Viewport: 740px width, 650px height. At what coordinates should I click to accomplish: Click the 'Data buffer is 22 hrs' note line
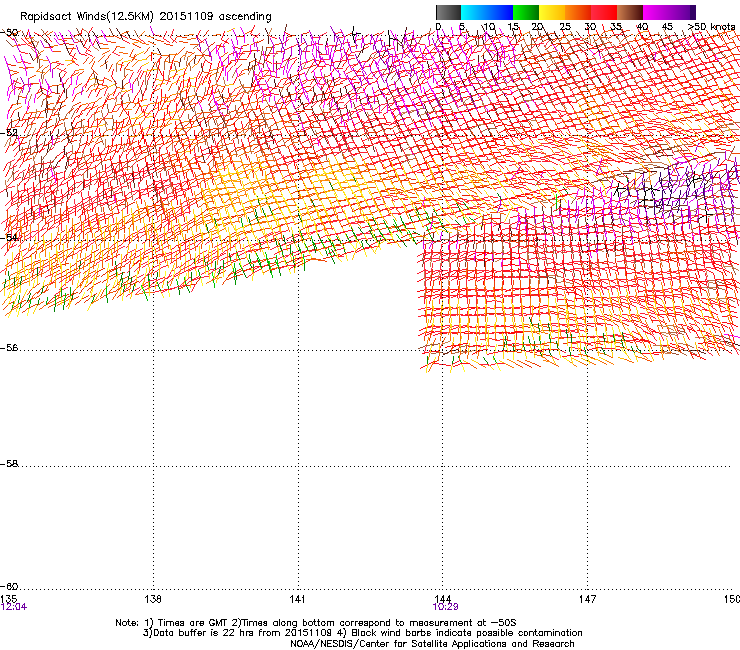tap(362, 633)
